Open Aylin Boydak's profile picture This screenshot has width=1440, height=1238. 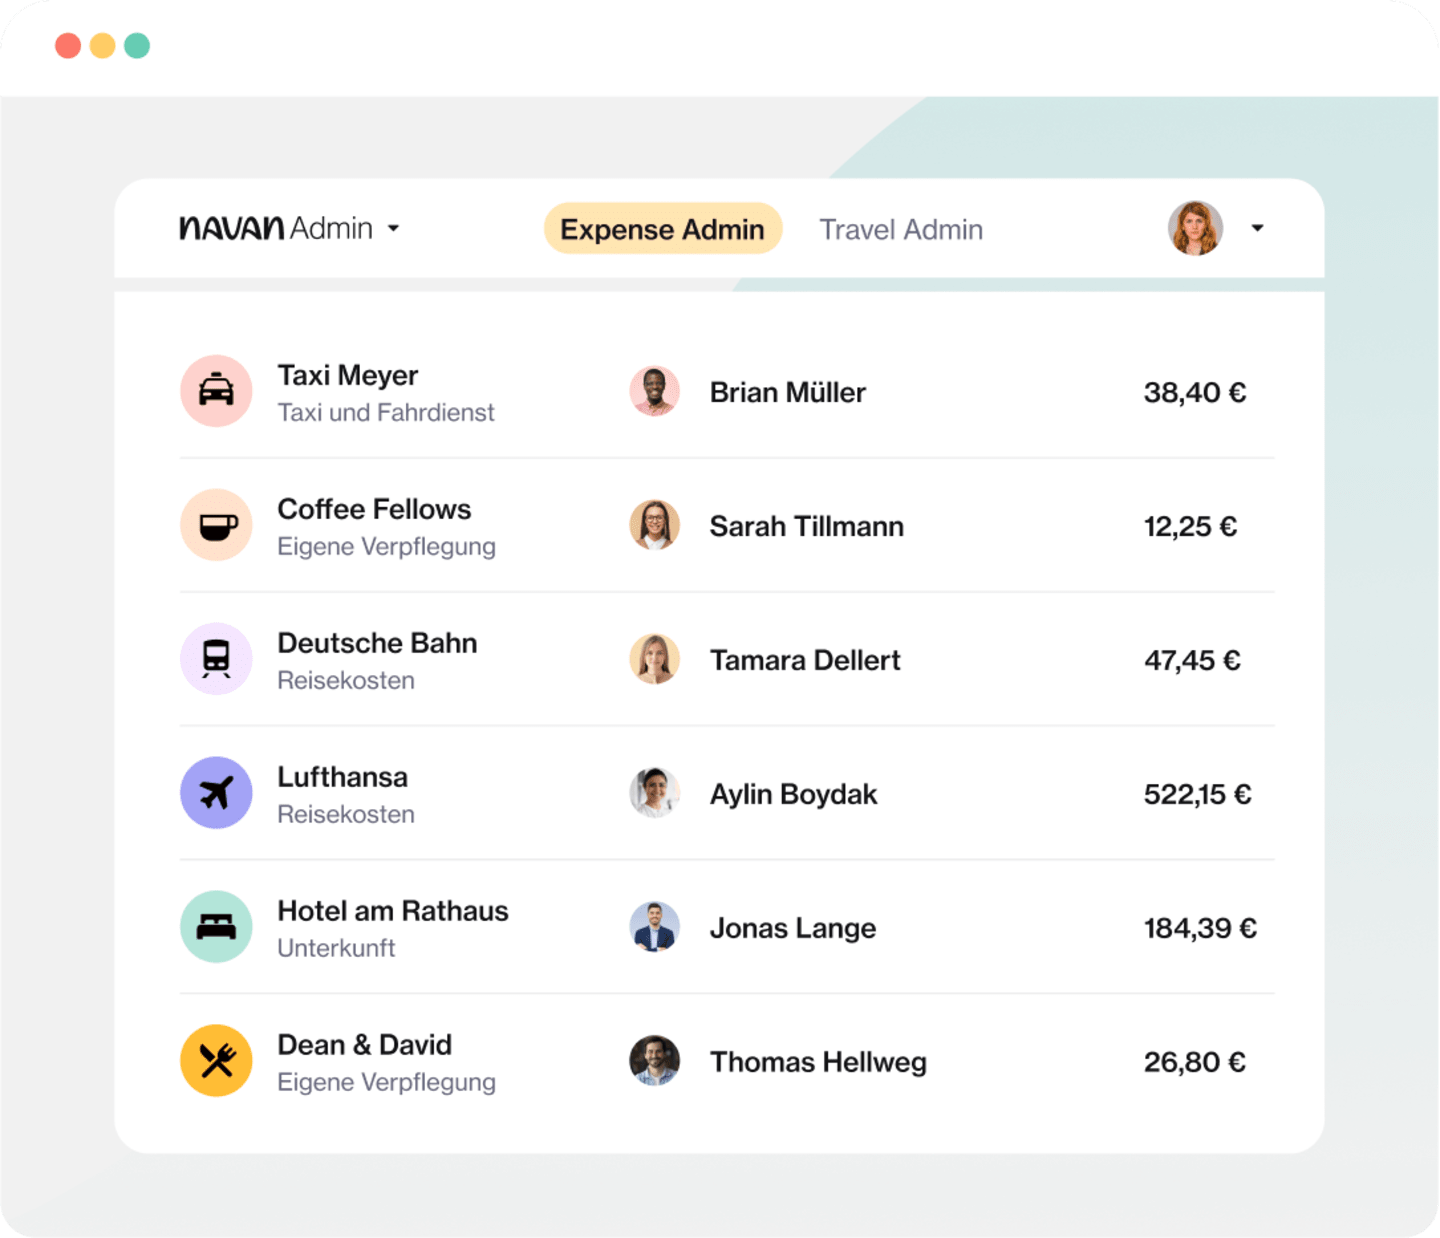(x=655, y=793)
